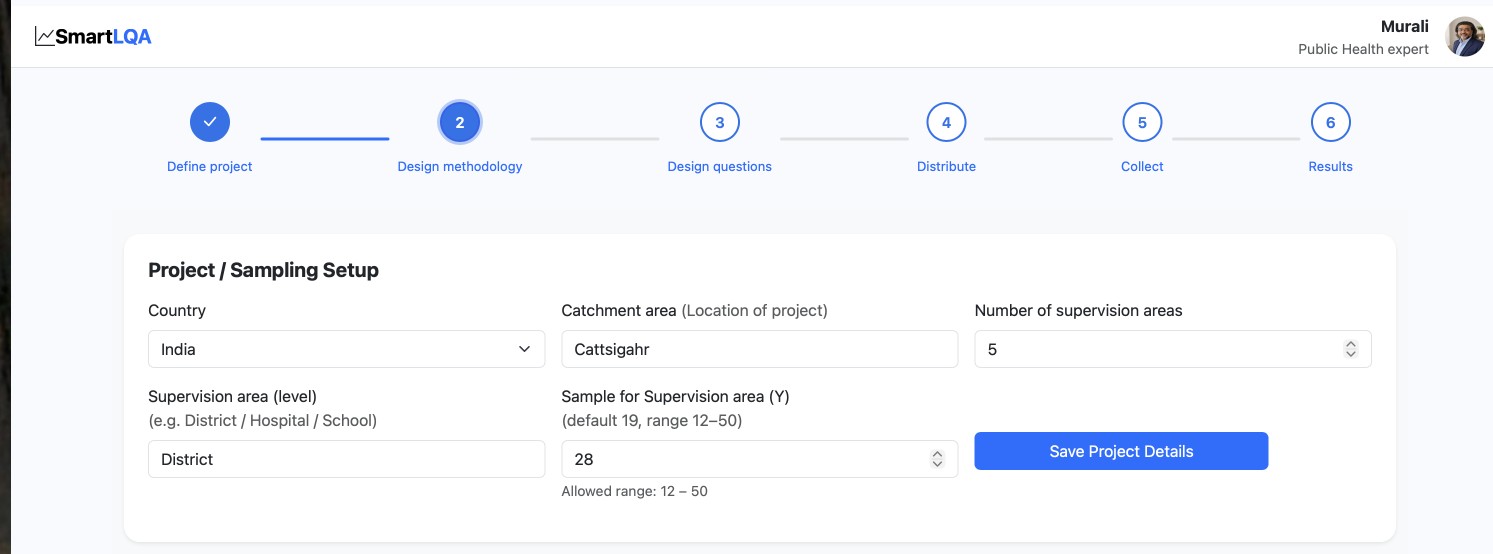Open the Design methodology step label

tap(460, 167)
